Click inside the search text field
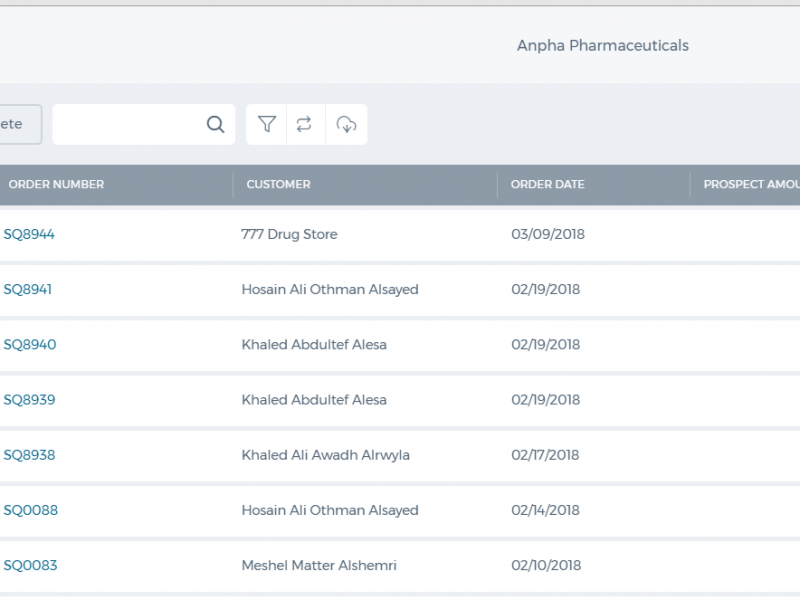The height and width of the screenshot is (600, 800). pyautogui.click(x=128, y=124)
